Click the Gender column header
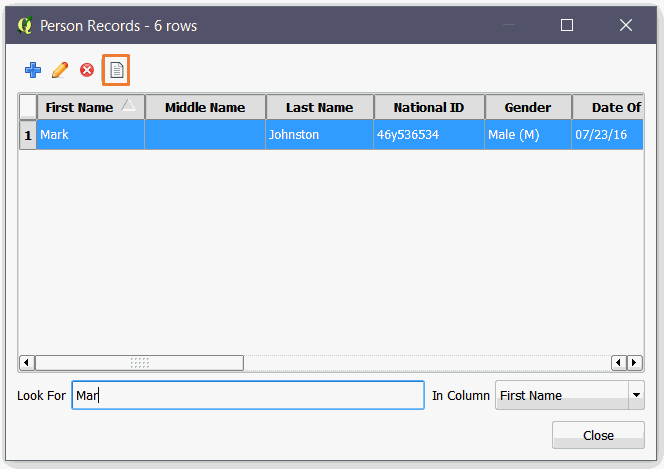Image resolution: width=664 pixels, height=469 pixels. tap(527, 108)
